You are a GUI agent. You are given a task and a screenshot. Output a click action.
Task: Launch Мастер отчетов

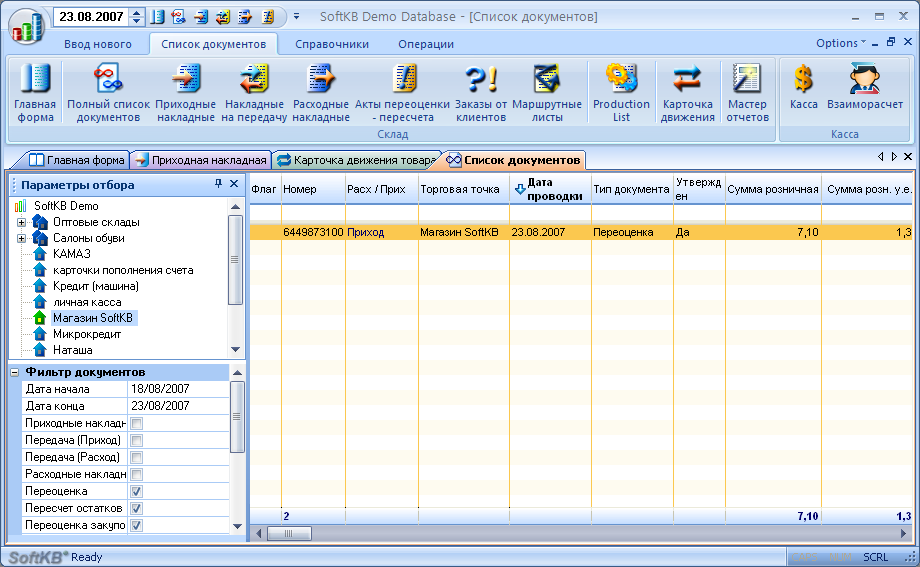747,92
